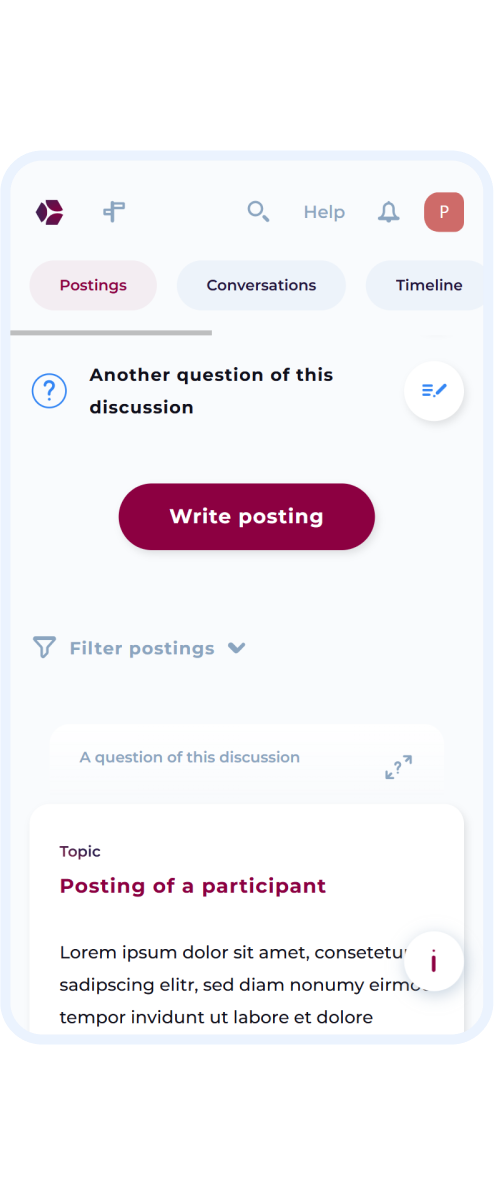Open the signpost navigation icon
This screenshot has width=494, height=1195.
point(114,212)
